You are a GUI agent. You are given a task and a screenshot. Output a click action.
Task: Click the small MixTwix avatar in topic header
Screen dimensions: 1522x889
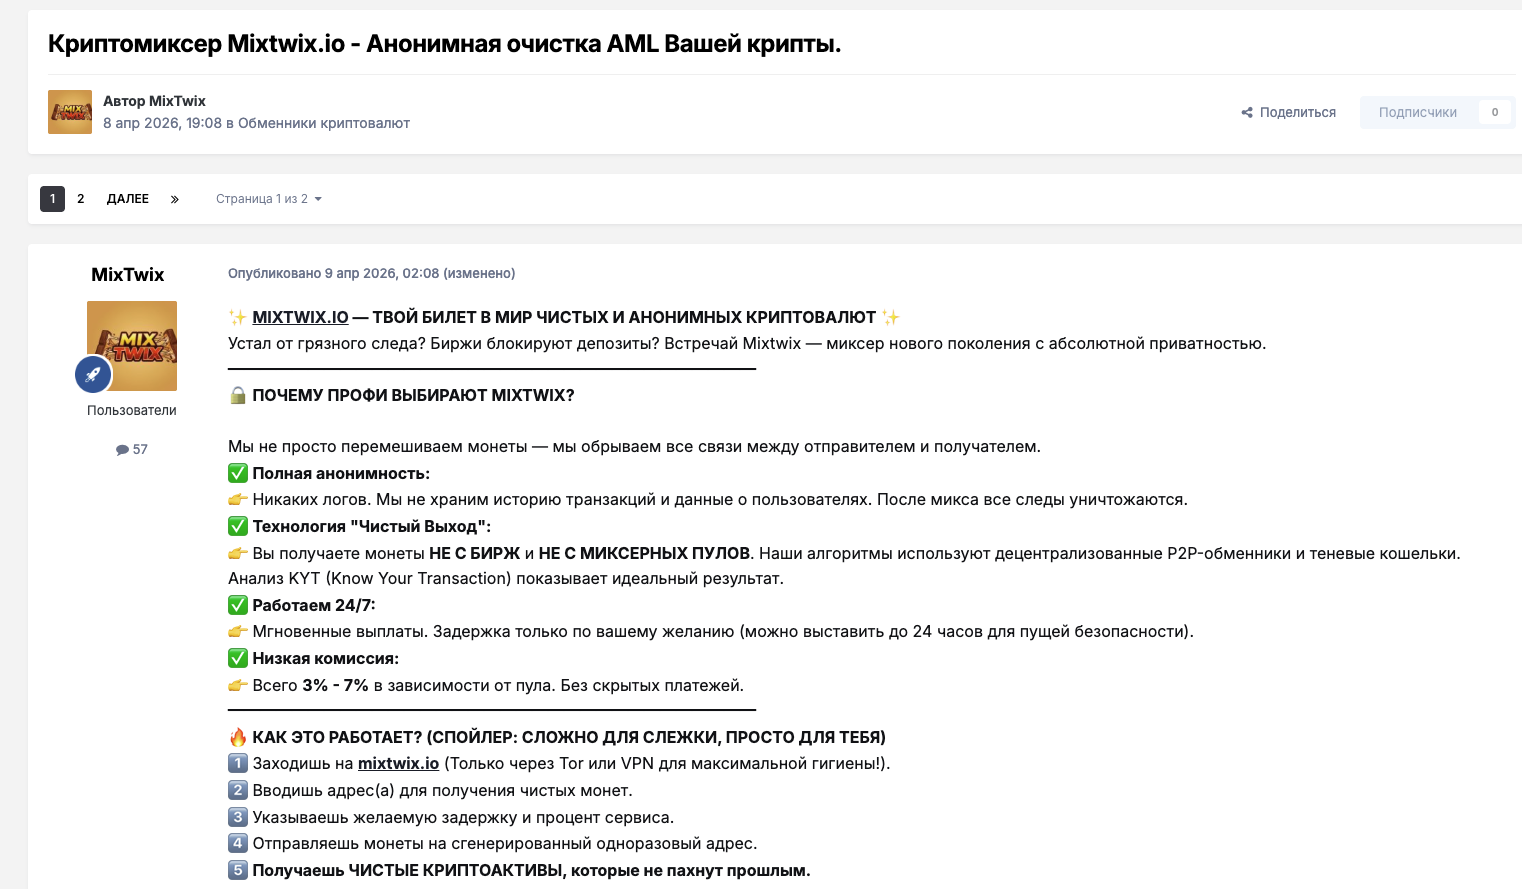pos(70,112)
